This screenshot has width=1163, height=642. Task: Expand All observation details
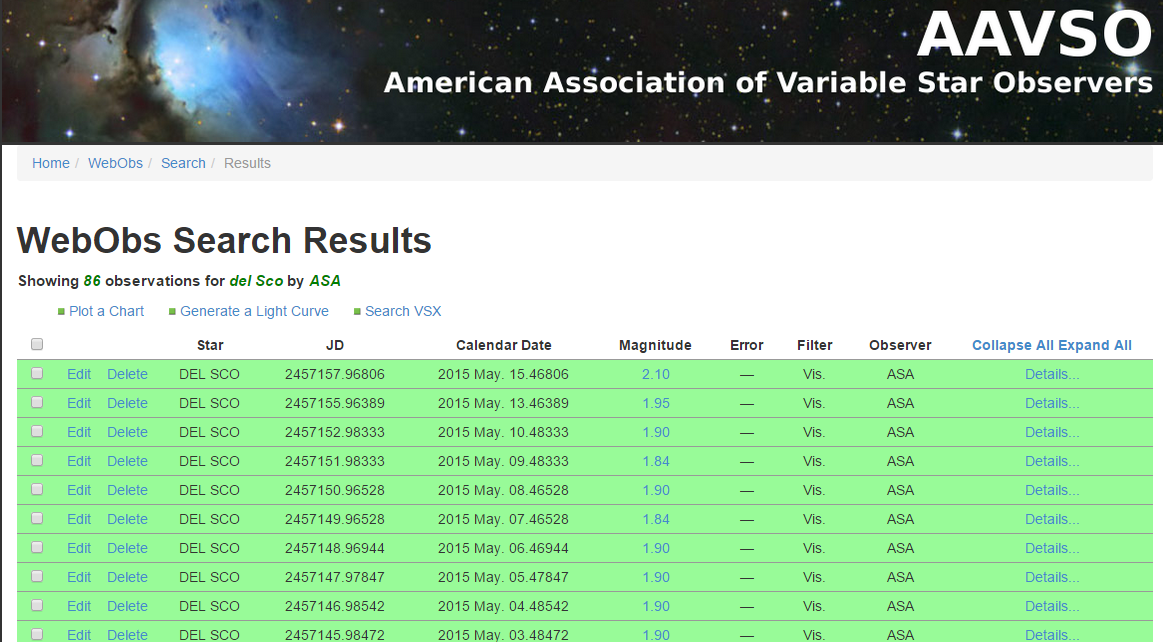pos(1095,345)
